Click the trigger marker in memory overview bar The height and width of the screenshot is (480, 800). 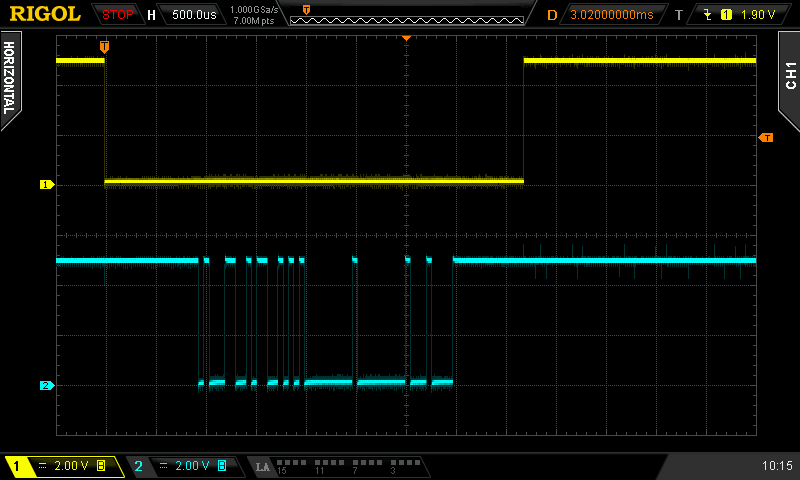coord(306,10)
